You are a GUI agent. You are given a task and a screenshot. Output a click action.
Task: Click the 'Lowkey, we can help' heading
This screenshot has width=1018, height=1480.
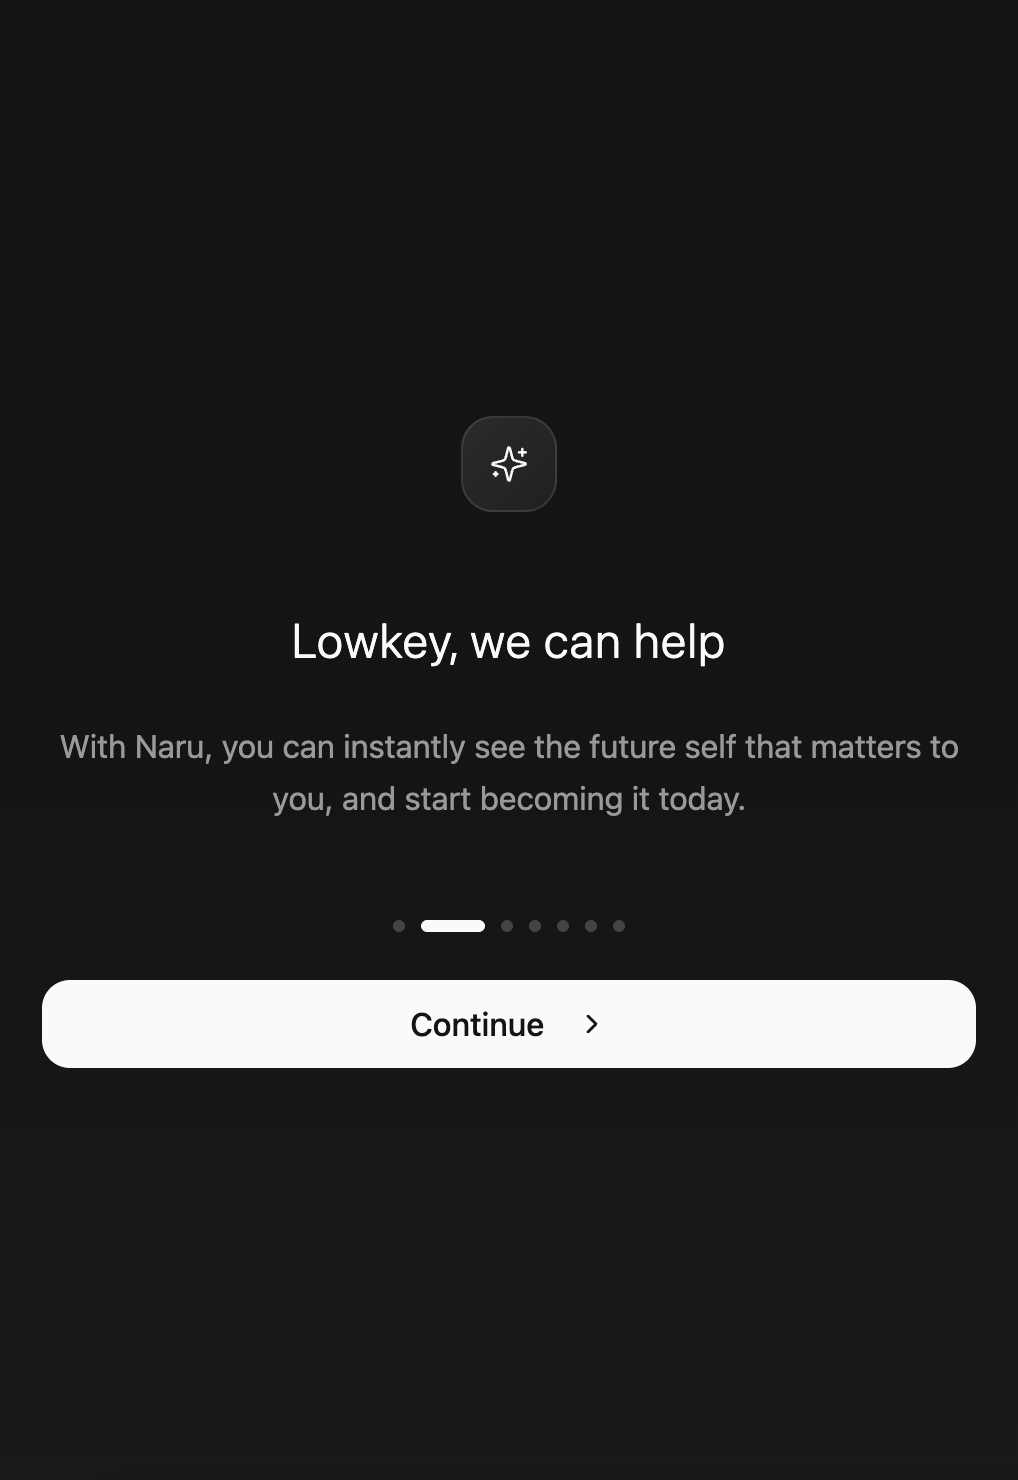tap(508, 643)
